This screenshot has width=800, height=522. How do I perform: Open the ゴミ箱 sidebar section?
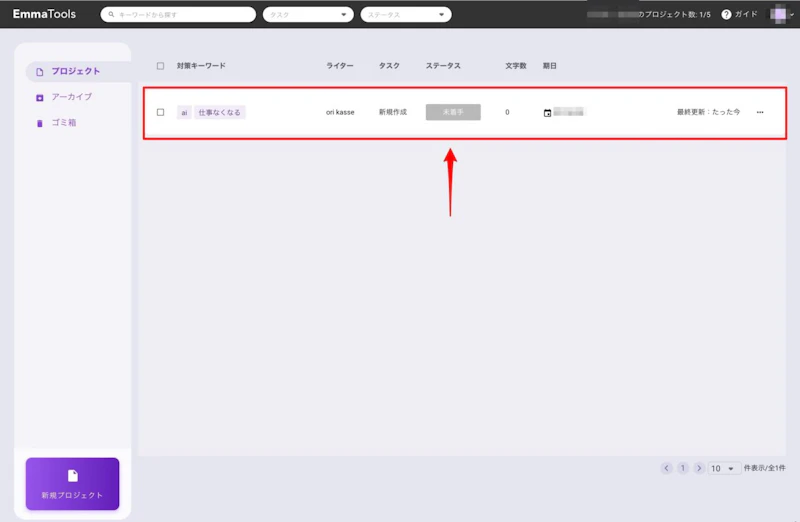[x=64, y=122]
